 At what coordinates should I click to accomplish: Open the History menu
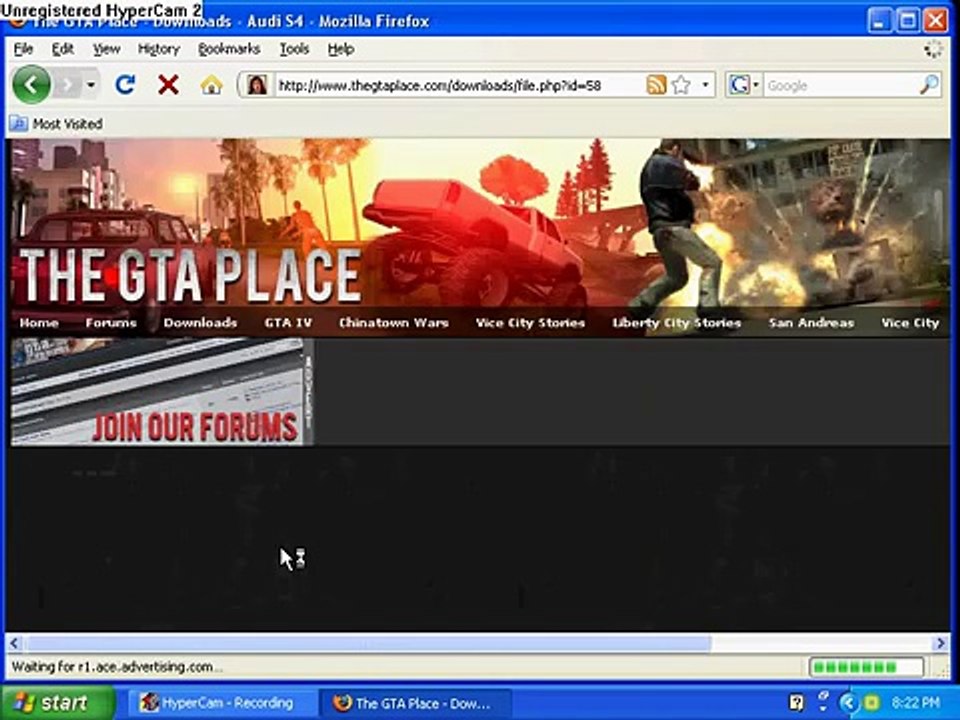[x=159, y=49]
